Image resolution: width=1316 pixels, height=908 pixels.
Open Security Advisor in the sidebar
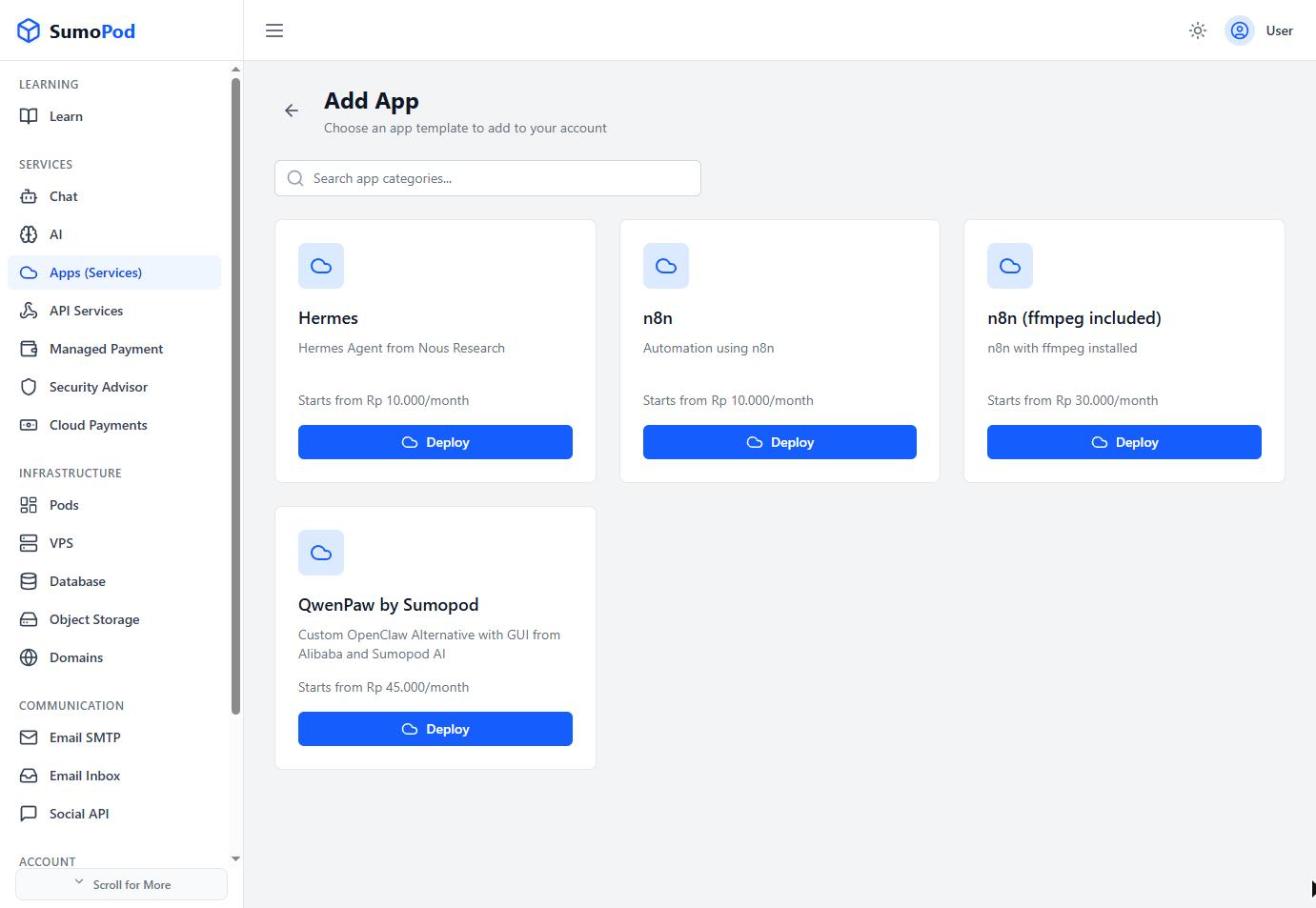(x=114, y=387)
